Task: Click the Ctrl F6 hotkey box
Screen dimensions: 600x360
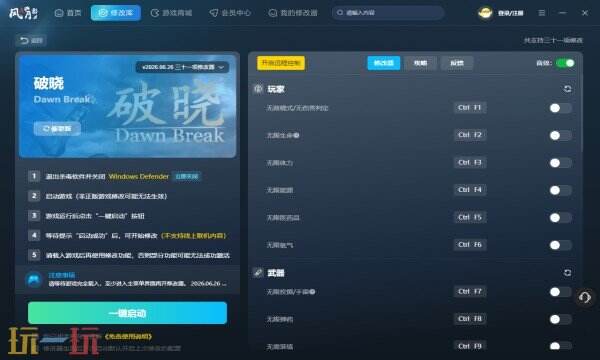Action: click(470, 245)
